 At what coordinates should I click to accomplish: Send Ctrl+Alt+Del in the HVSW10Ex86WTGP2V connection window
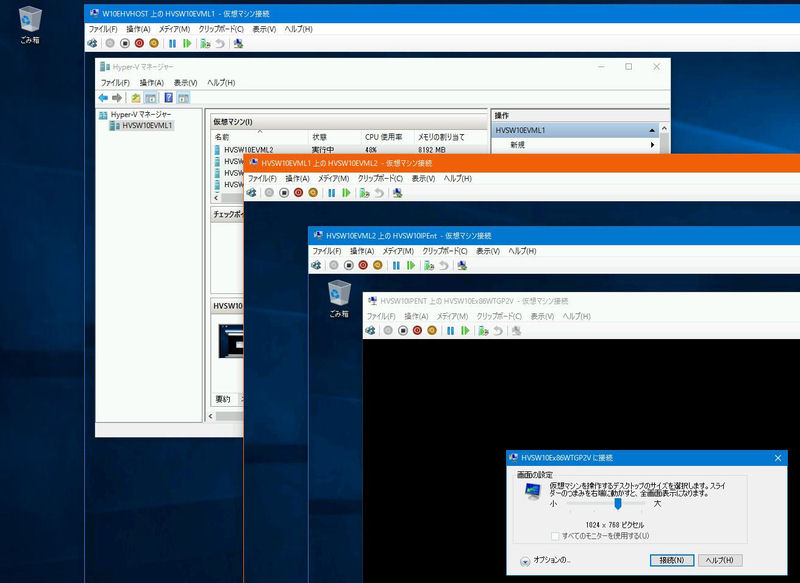[x=370, y=331]
